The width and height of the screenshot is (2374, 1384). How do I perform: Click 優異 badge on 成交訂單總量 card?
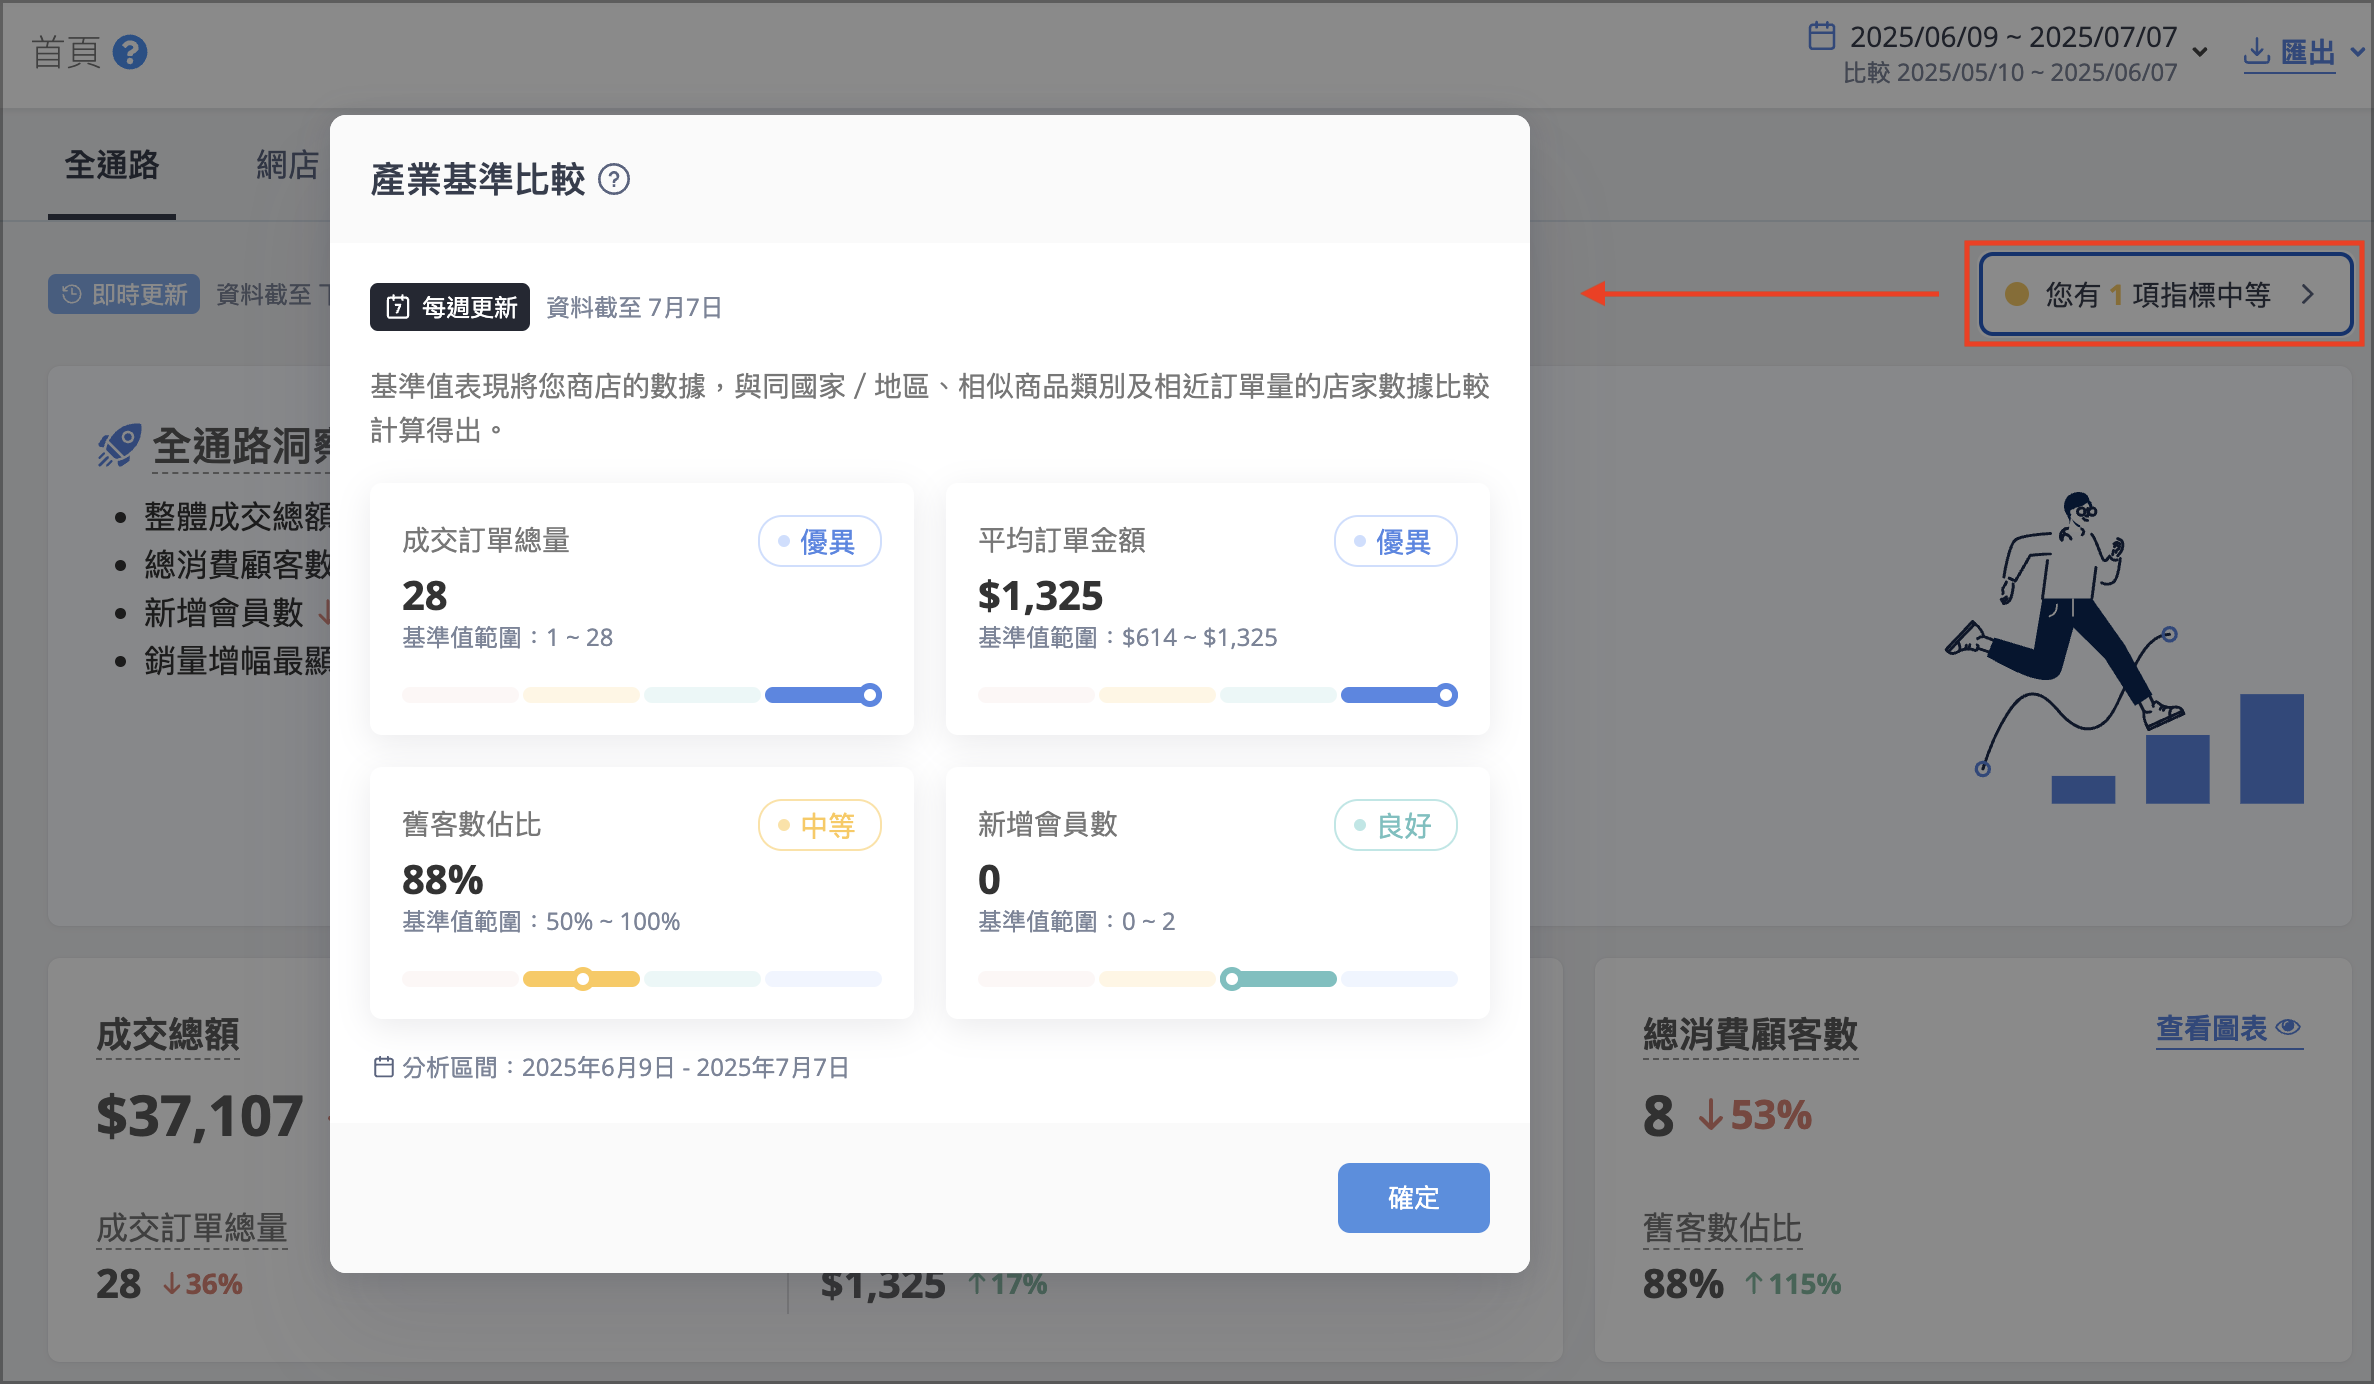[x=820, y=541]
